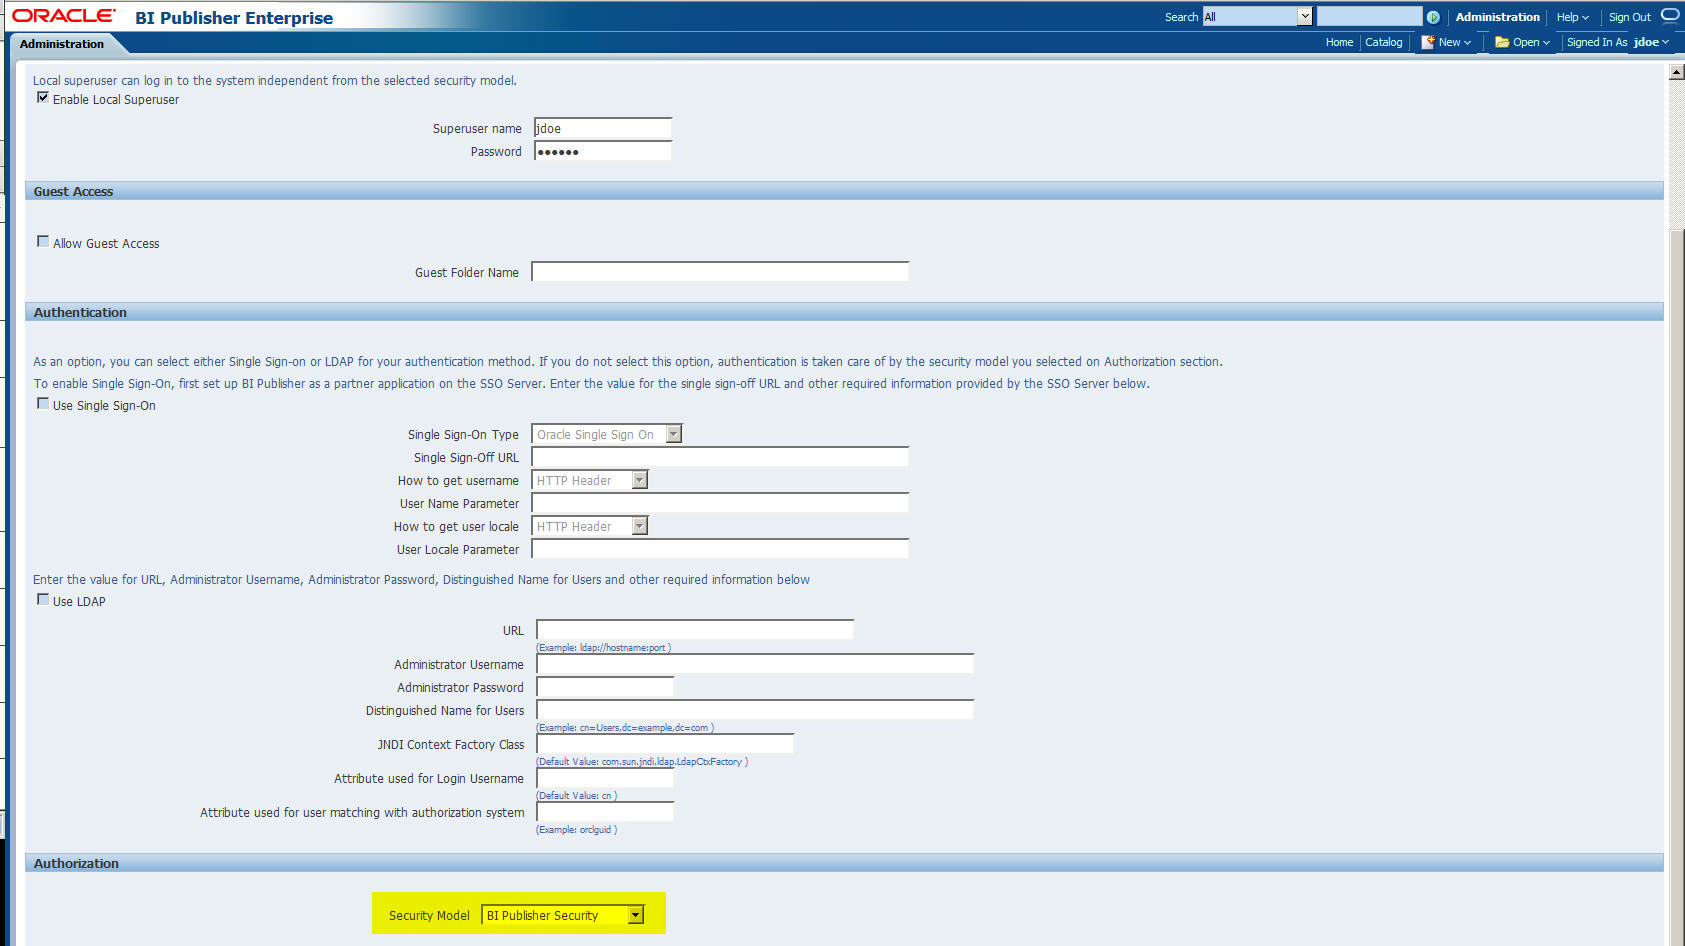The image size is (1685, 946).
Task: Open the Administration link in header
Action: coord(1497,17)
